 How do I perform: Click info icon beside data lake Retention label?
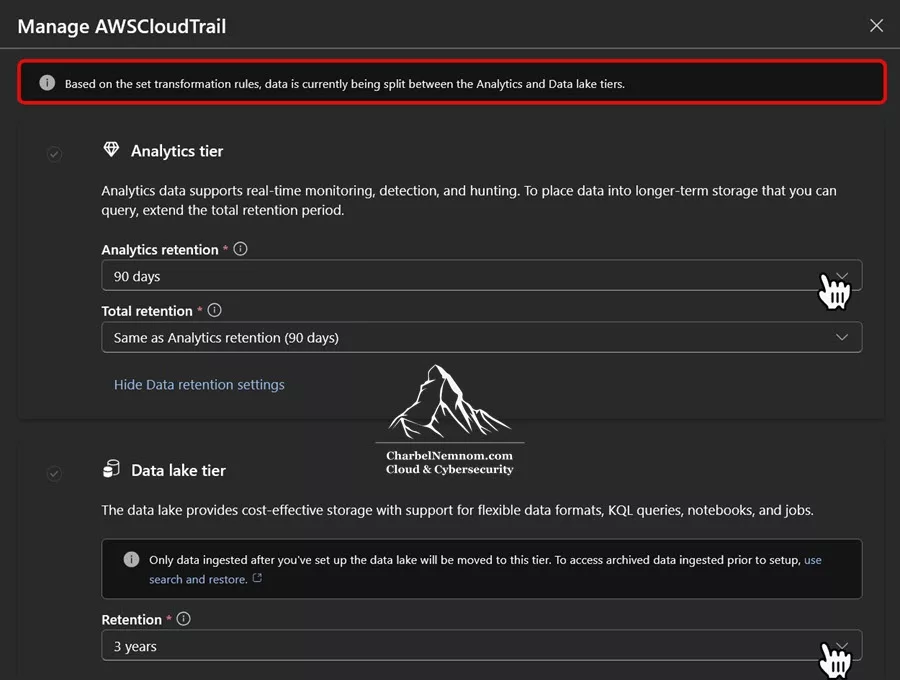point(183,619)
